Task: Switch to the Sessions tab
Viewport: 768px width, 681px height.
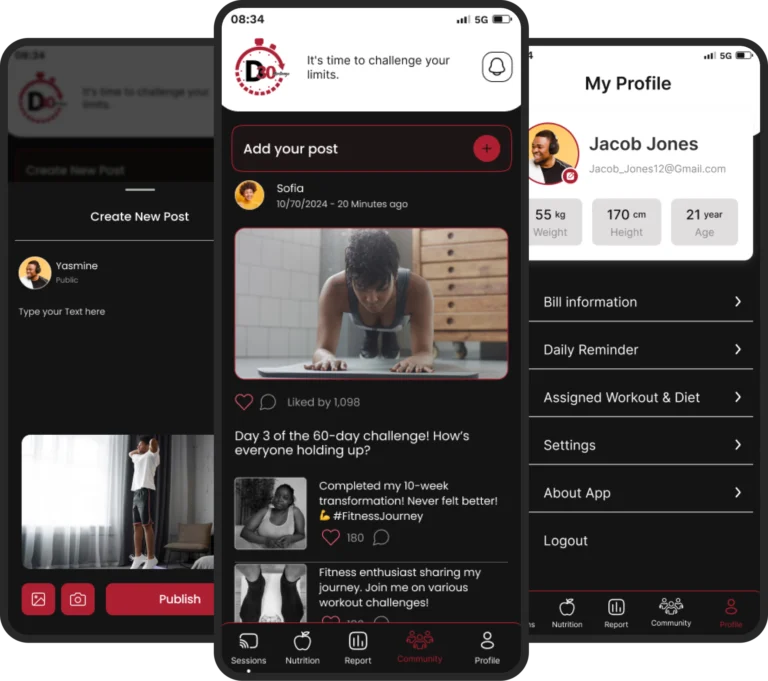Action: 249,648
